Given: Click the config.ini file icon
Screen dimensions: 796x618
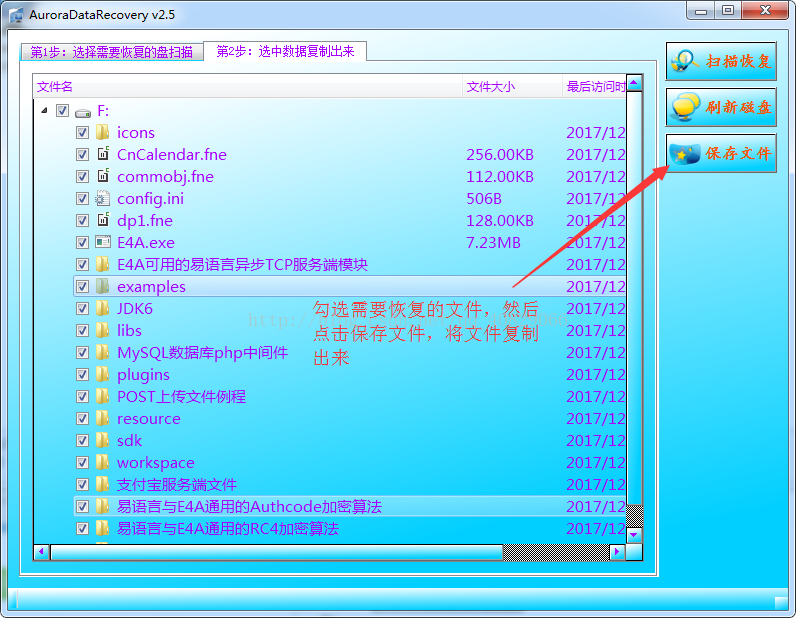Looking at the screenshot, I should 103,198.
